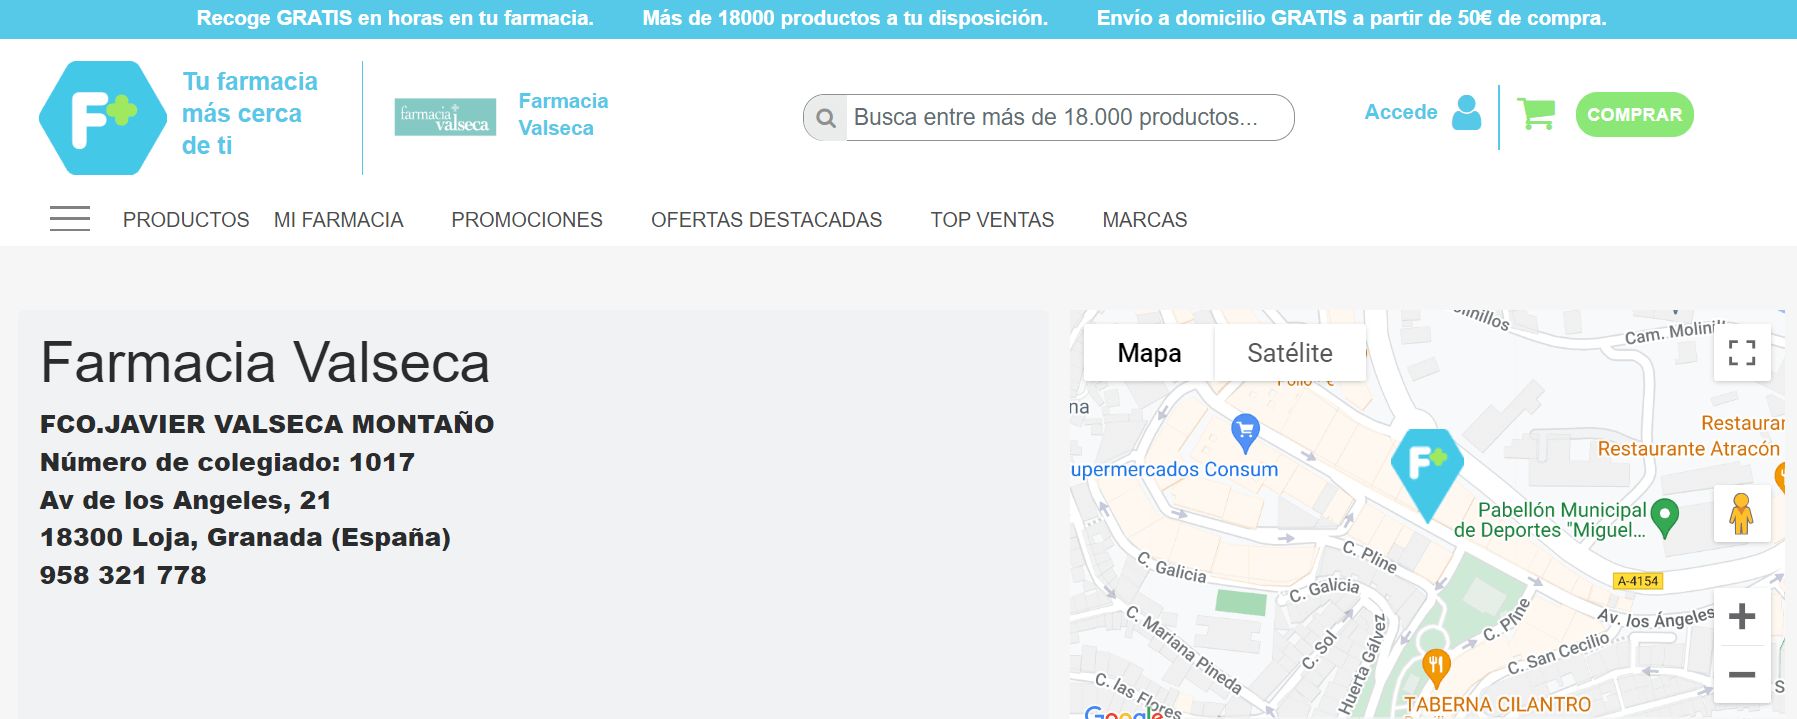1797x719 pixels.
Task: Click the A-4154 road badge on map
Action: (x=1638, y=581)
